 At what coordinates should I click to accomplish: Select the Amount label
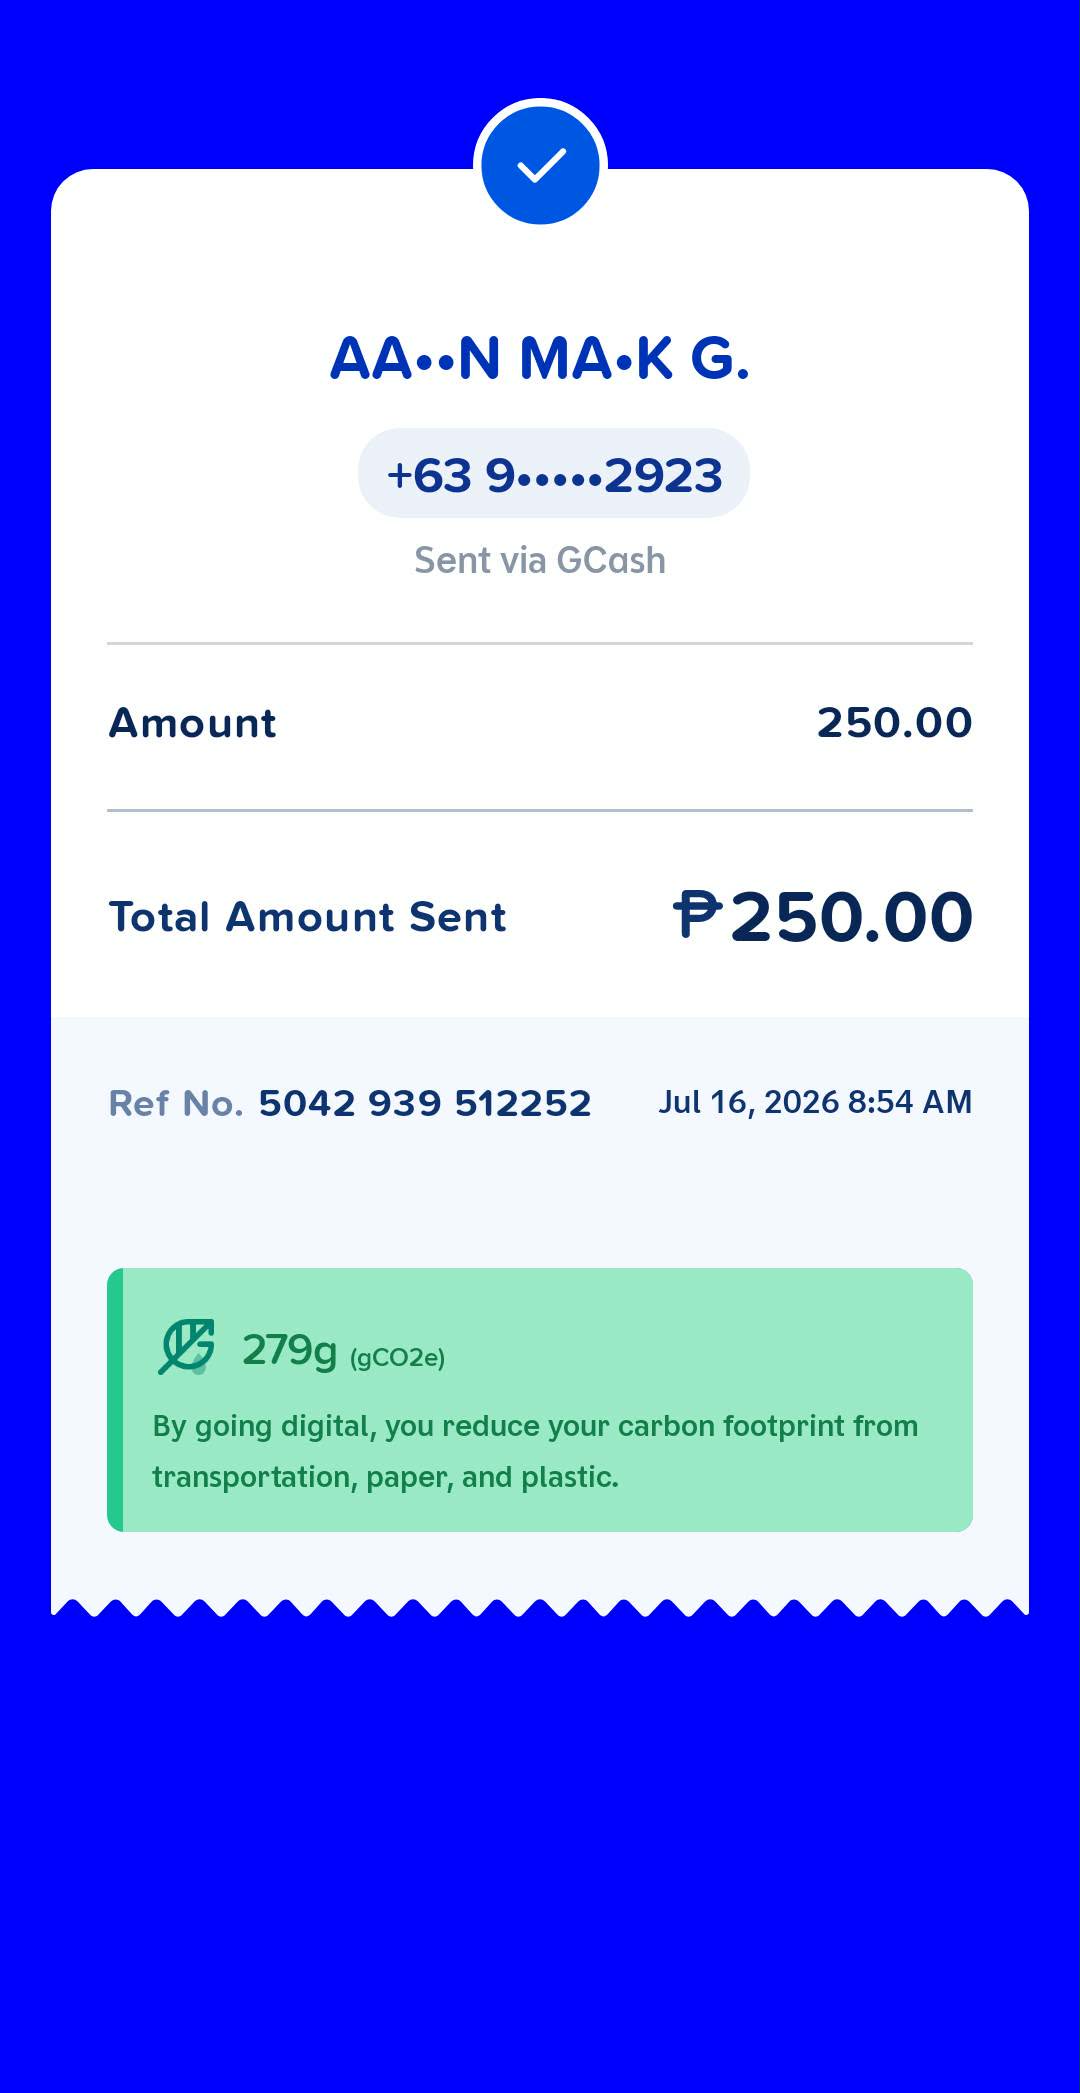[193, 723]
